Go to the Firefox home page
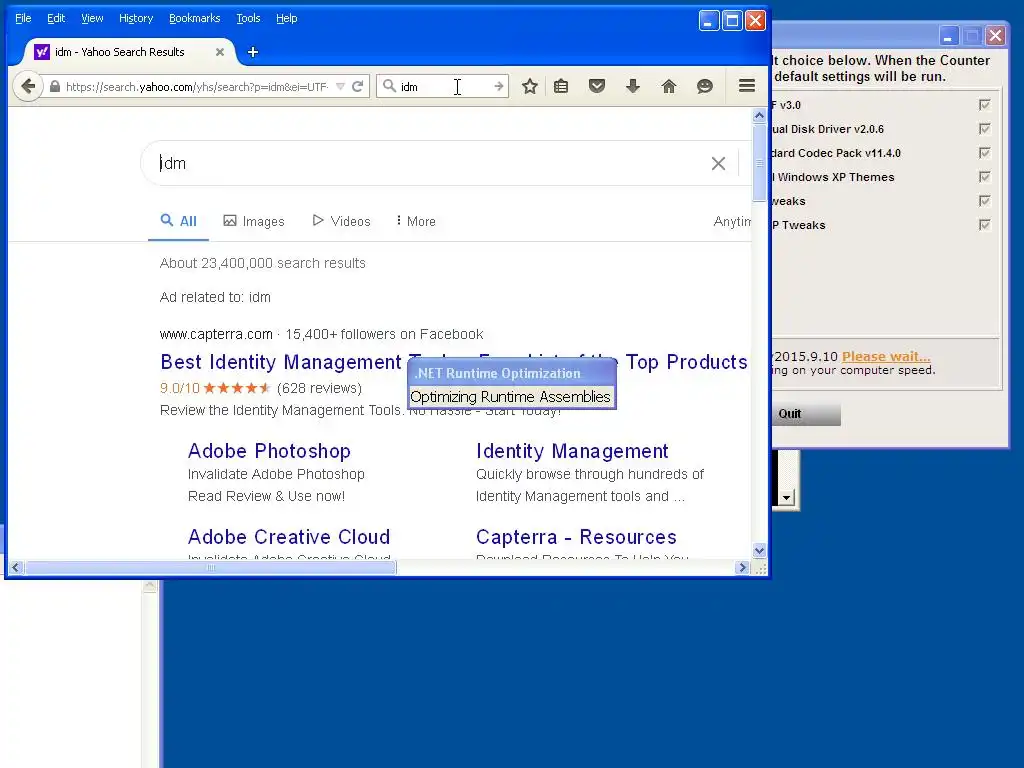The image size is (1024, 768). (x=669, y=86)
